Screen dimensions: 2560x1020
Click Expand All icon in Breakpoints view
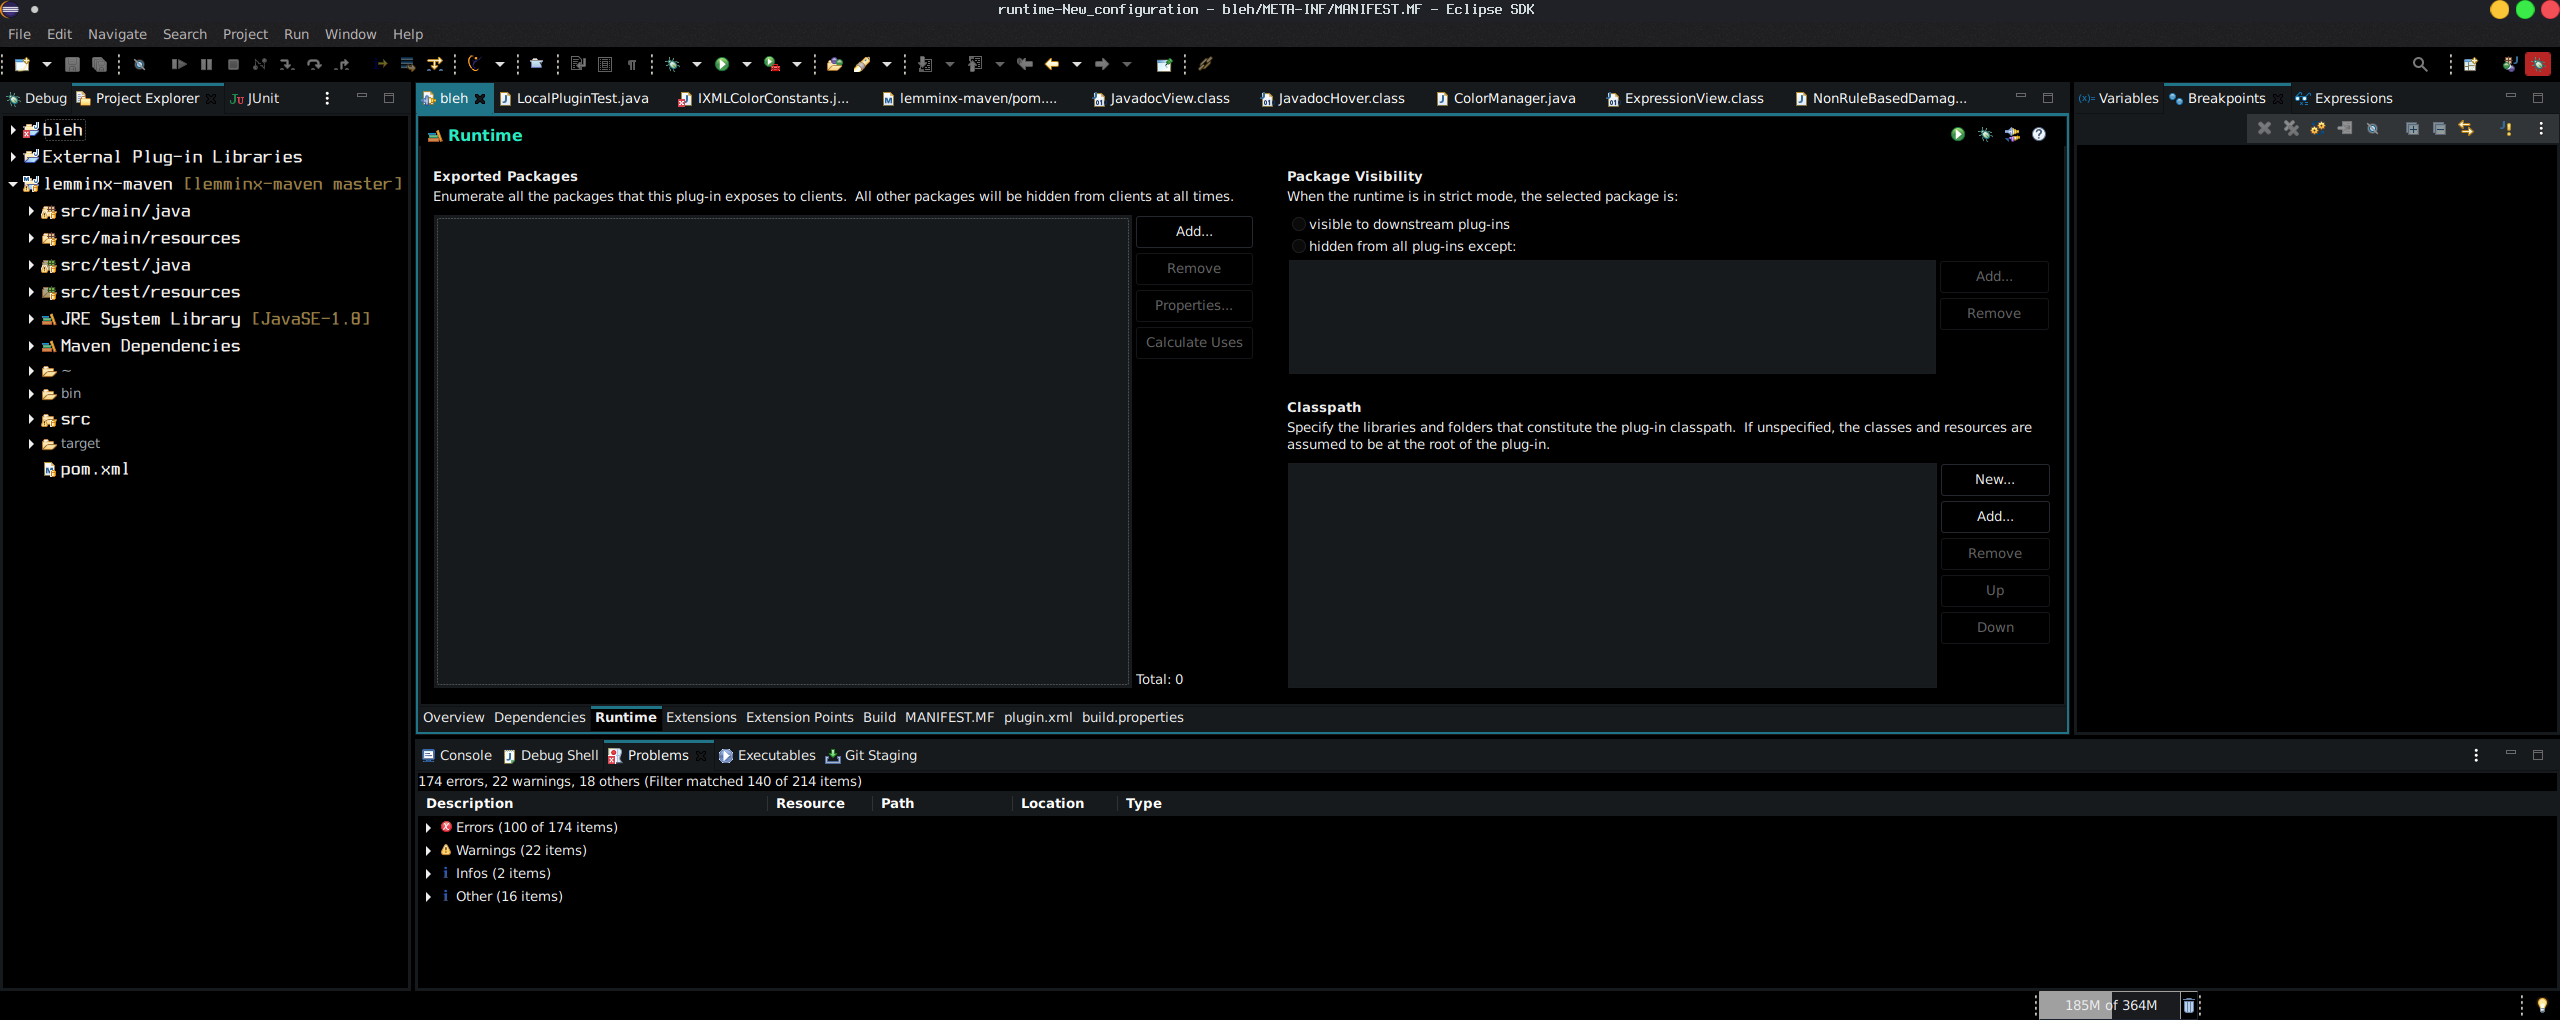(x=2412, y=128)
